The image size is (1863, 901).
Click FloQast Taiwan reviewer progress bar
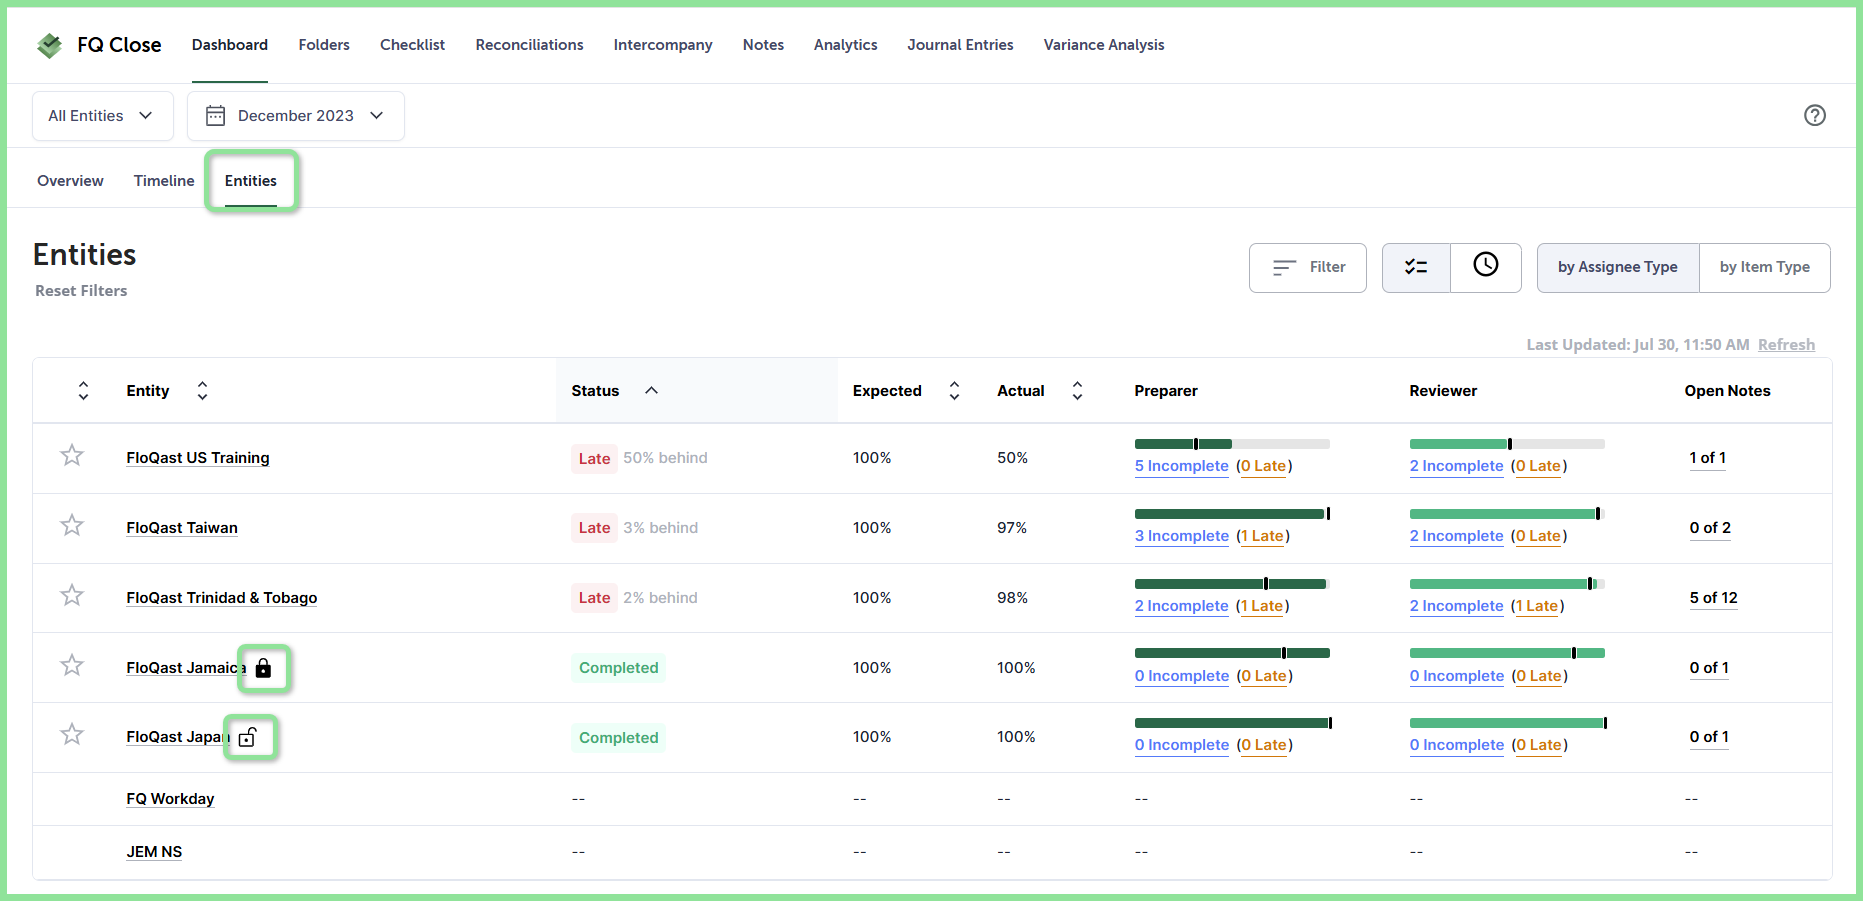pyautogui.click(x=1507, y=514)
